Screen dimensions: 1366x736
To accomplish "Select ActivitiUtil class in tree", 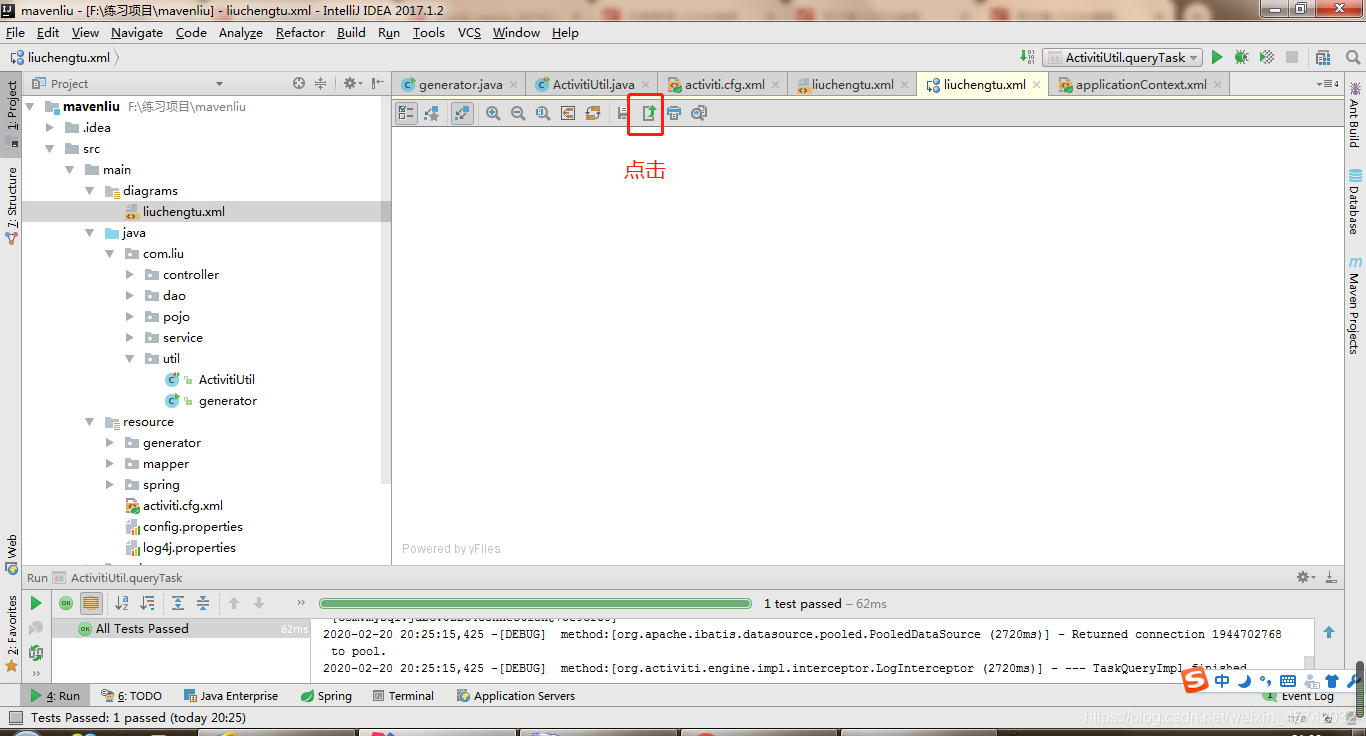I will [x=226, y=379].
